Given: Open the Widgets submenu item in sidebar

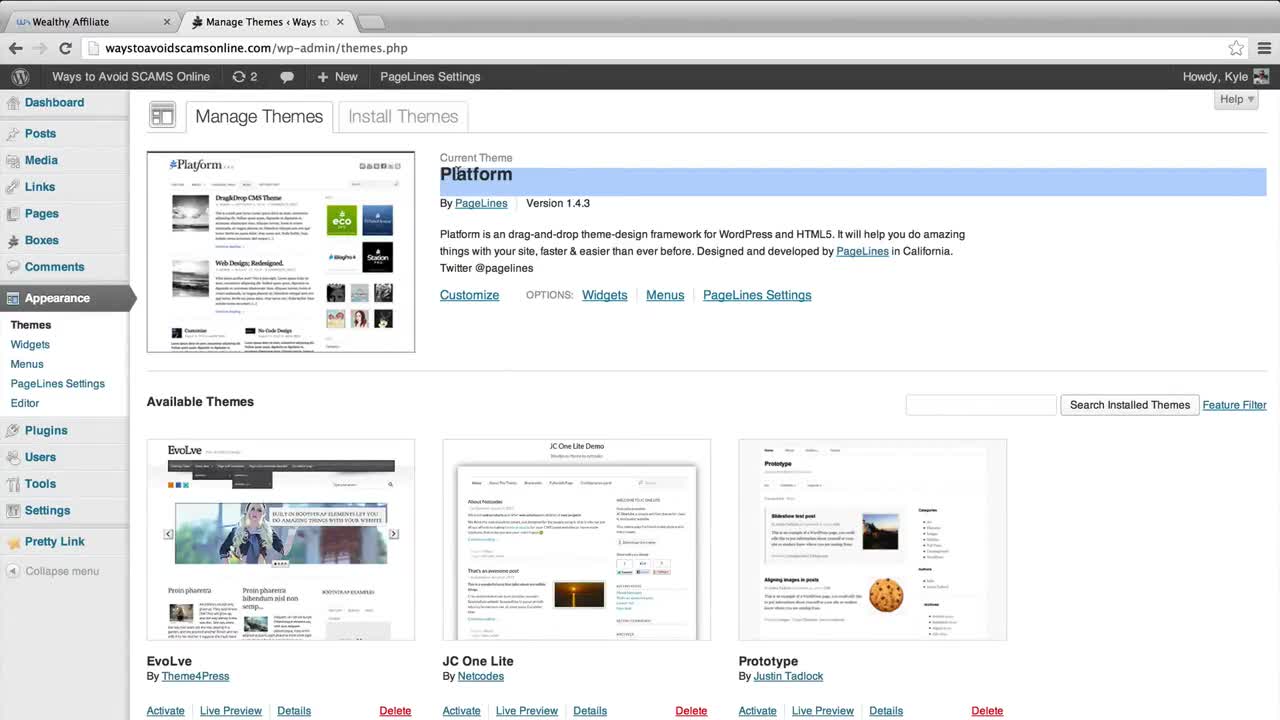Looking at the screenshot, I should [30, 344].
